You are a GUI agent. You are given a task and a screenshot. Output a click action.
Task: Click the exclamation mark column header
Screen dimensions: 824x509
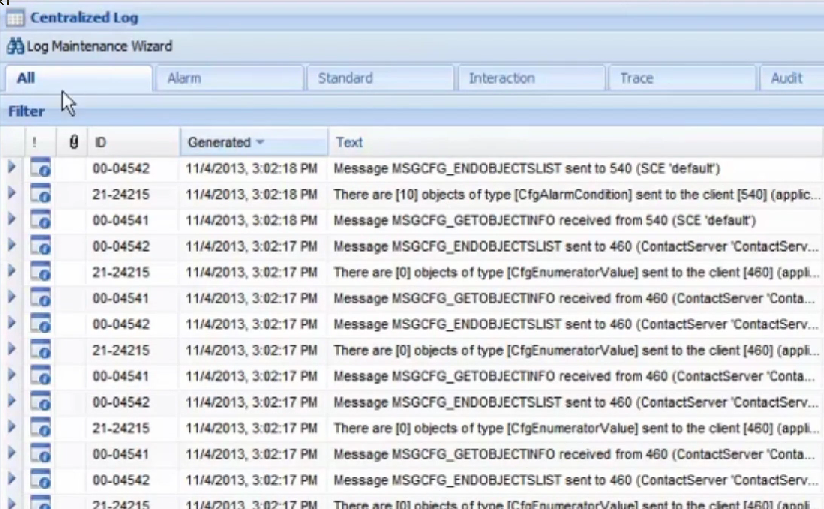coord(35,143)
